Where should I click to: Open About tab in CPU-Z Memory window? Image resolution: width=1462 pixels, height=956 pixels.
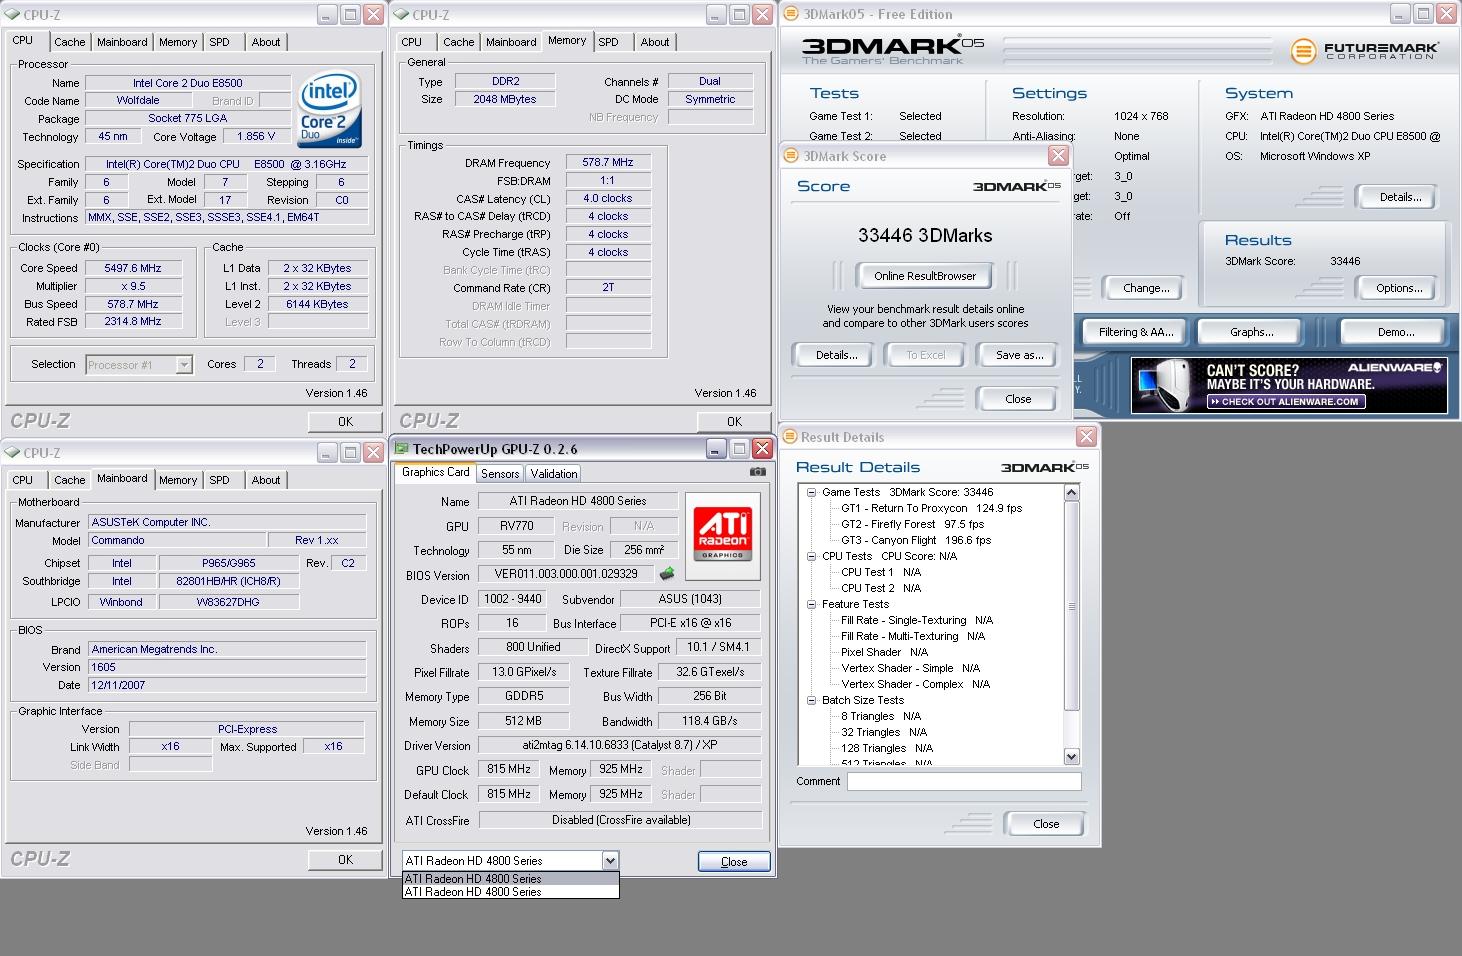click(655, 42)
